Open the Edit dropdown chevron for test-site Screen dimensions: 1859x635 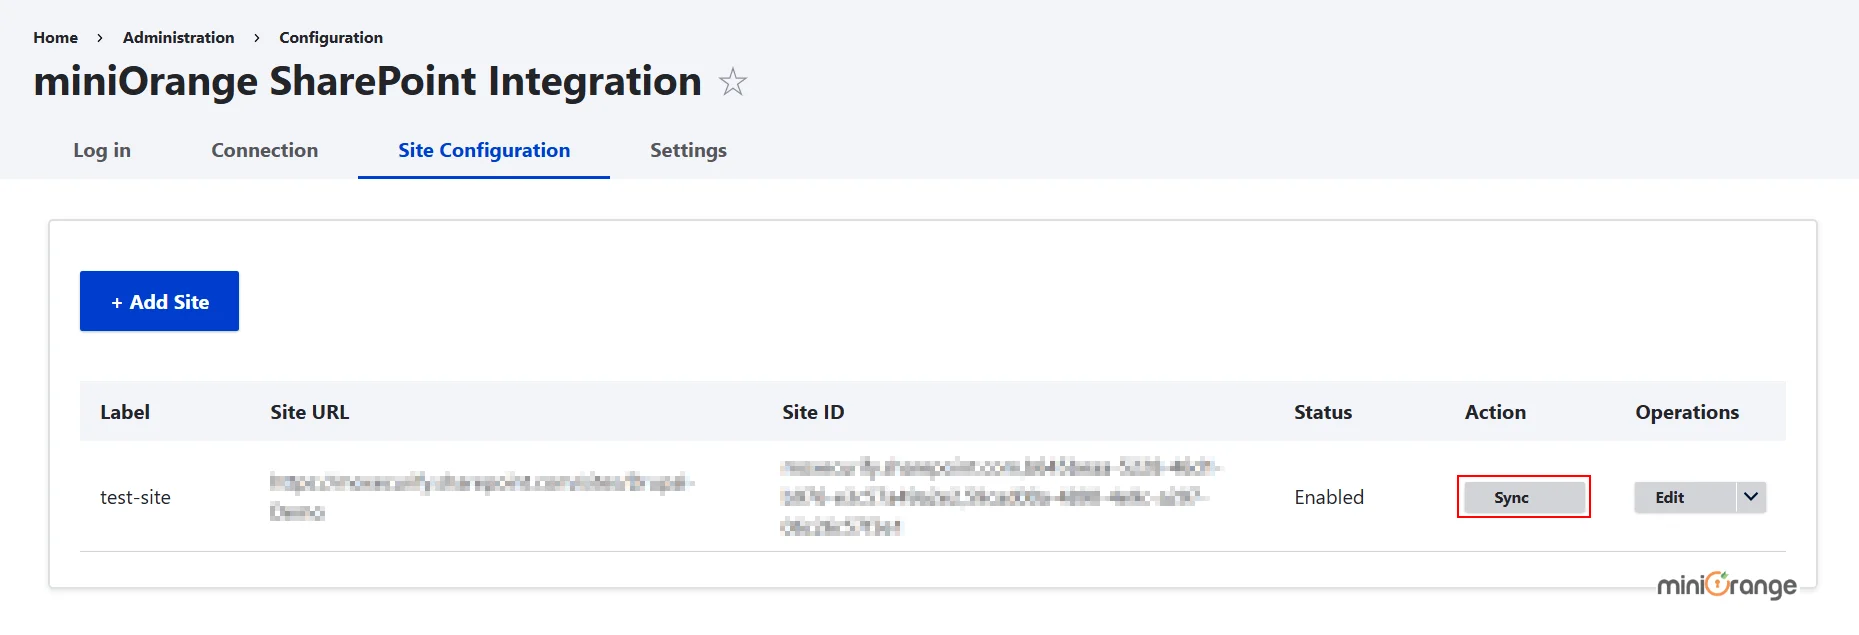pos(1749,497)
